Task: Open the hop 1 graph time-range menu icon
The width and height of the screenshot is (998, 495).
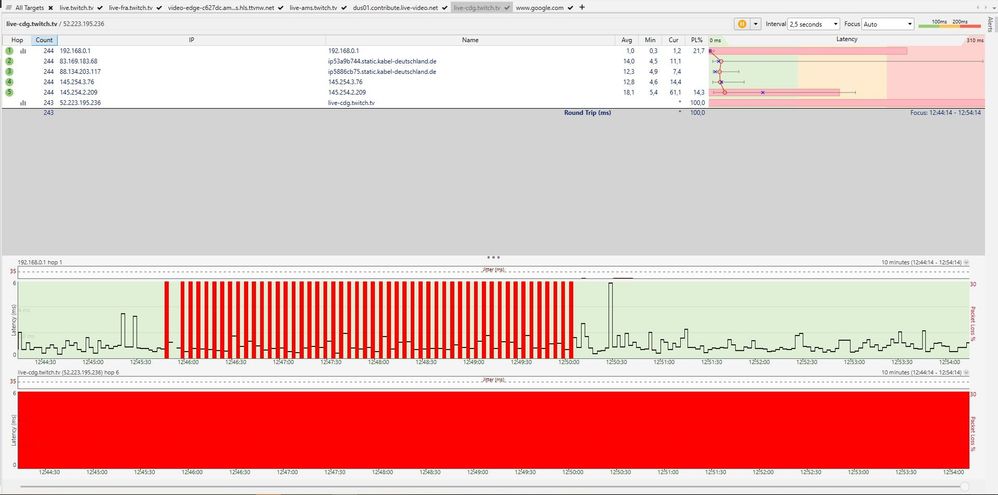Action: pyautogui.click(x=967, y=262)
